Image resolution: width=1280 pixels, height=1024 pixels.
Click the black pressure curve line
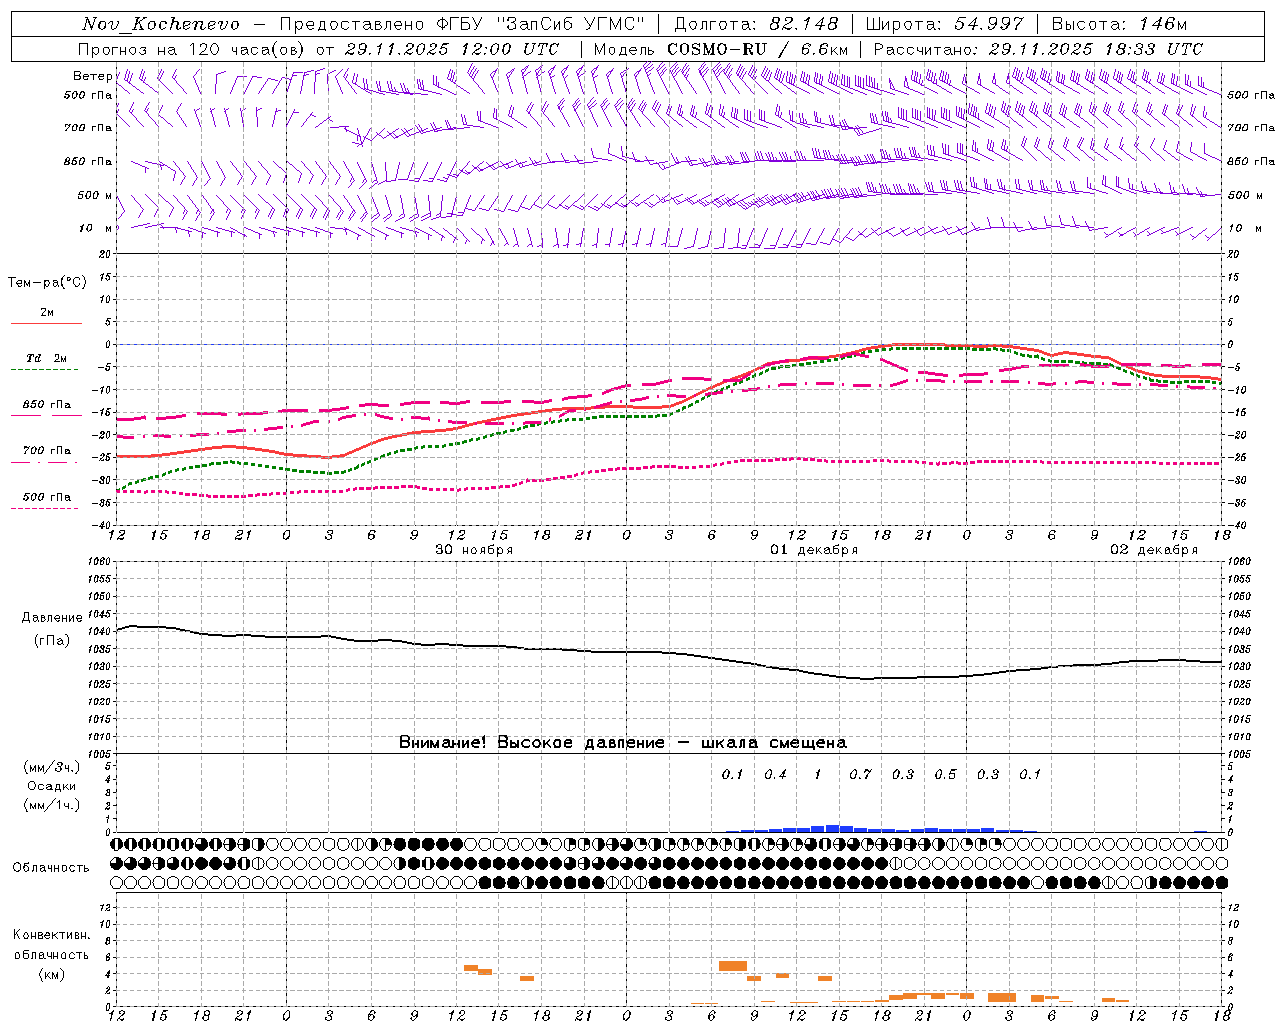(x=670, y=654)
